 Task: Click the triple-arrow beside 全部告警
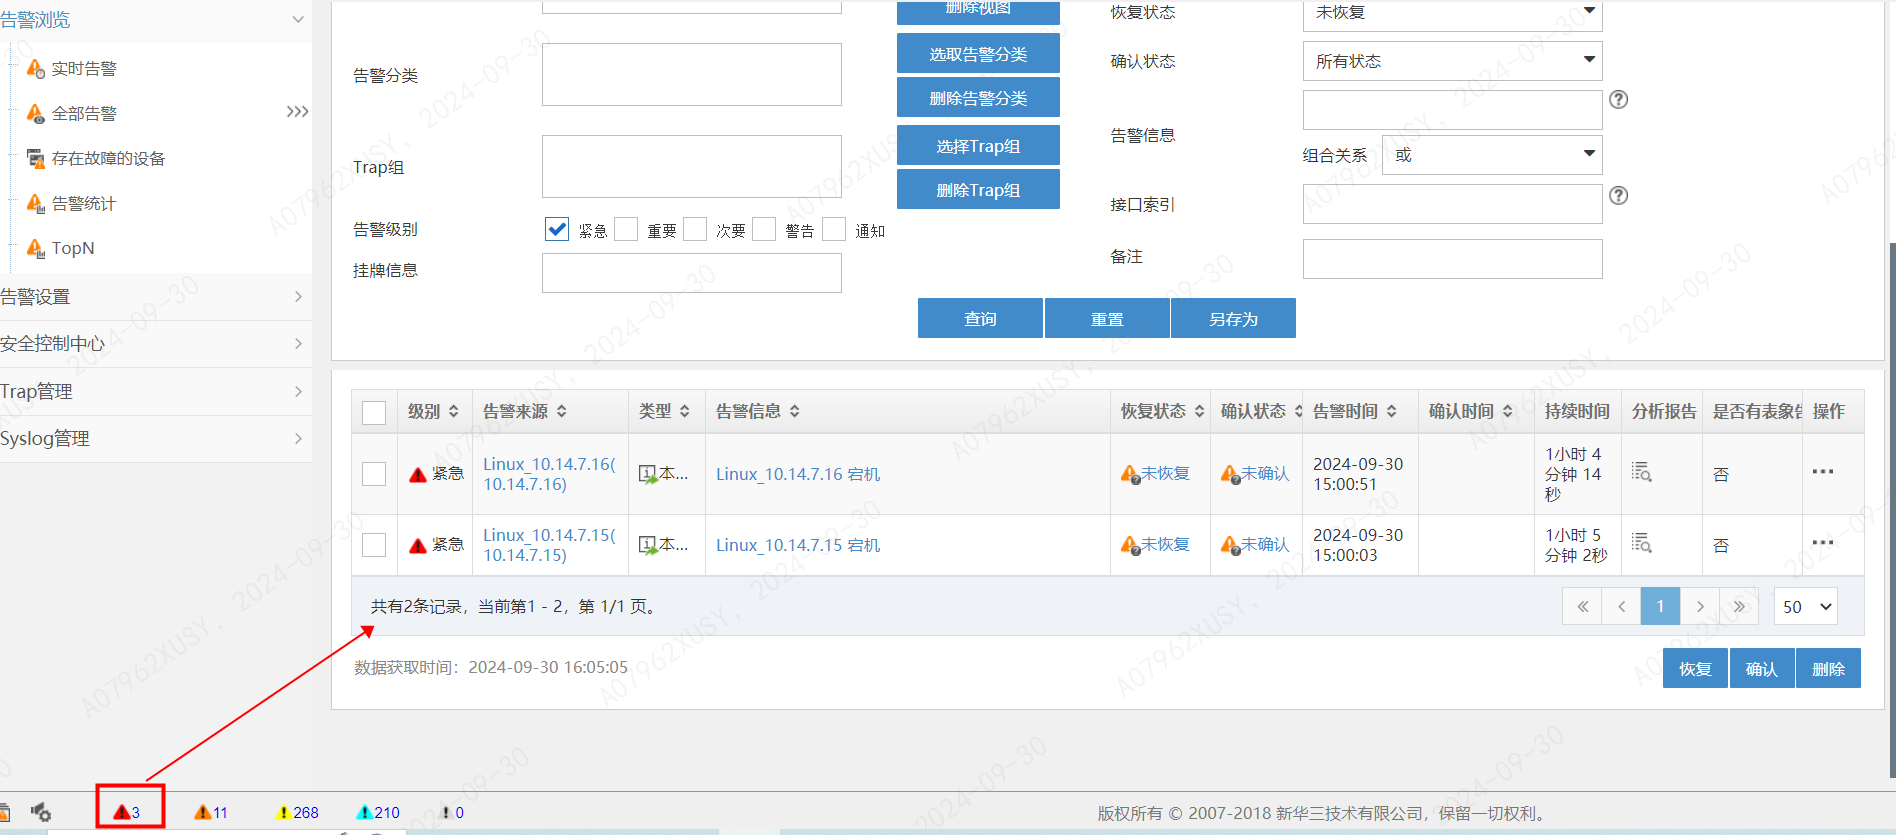coord(297,111)
